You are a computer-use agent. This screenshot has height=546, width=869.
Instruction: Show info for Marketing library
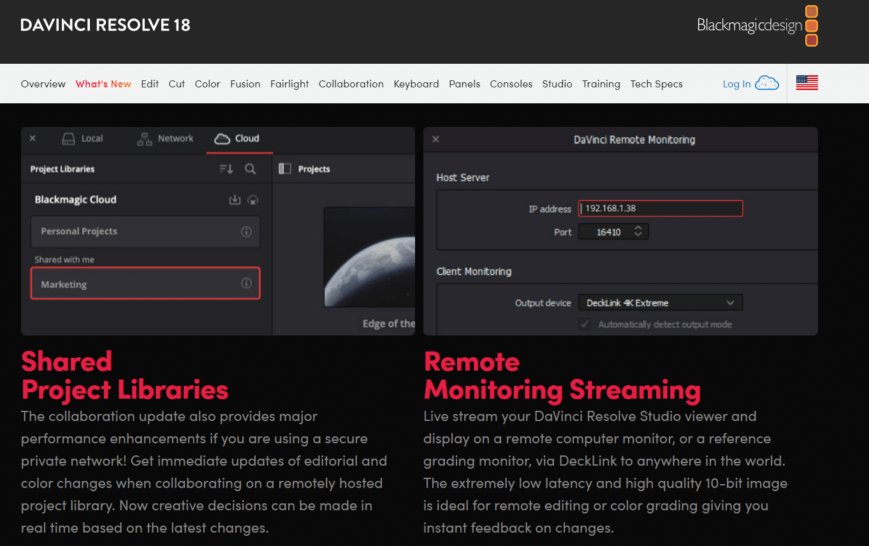[x=246, y=283]
